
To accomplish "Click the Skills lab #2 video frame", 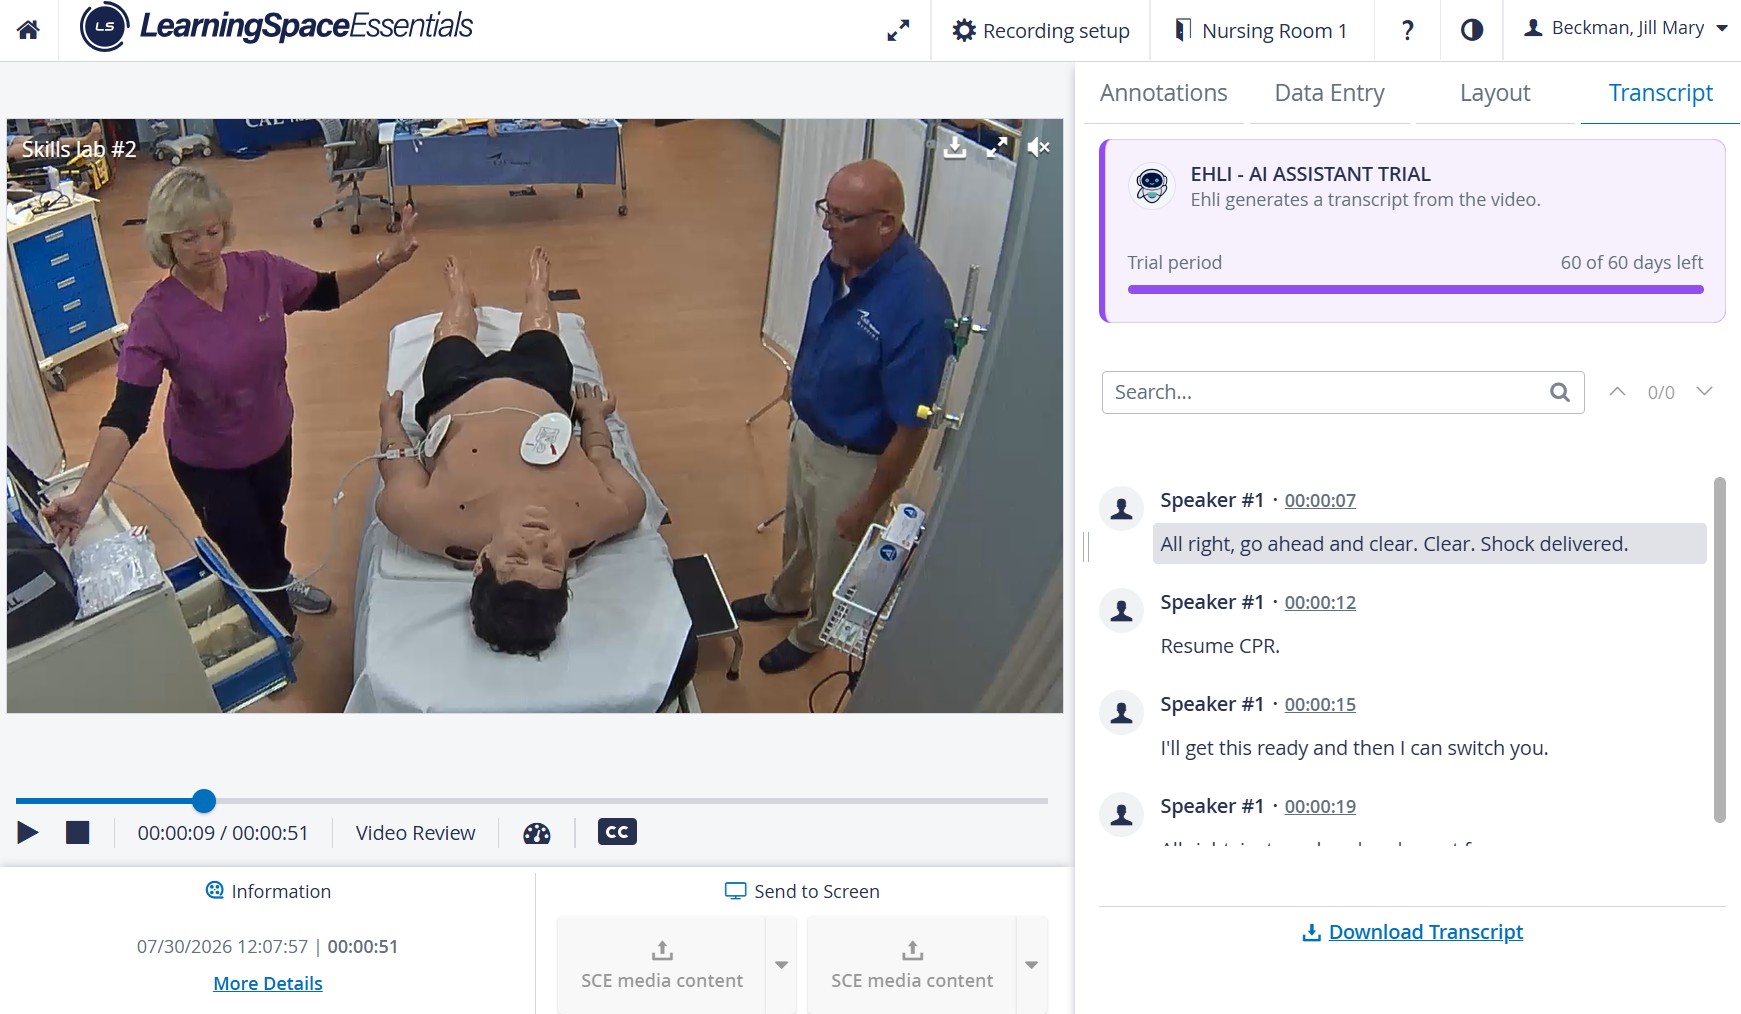I will pyautogui.click(x=535, y=416).
